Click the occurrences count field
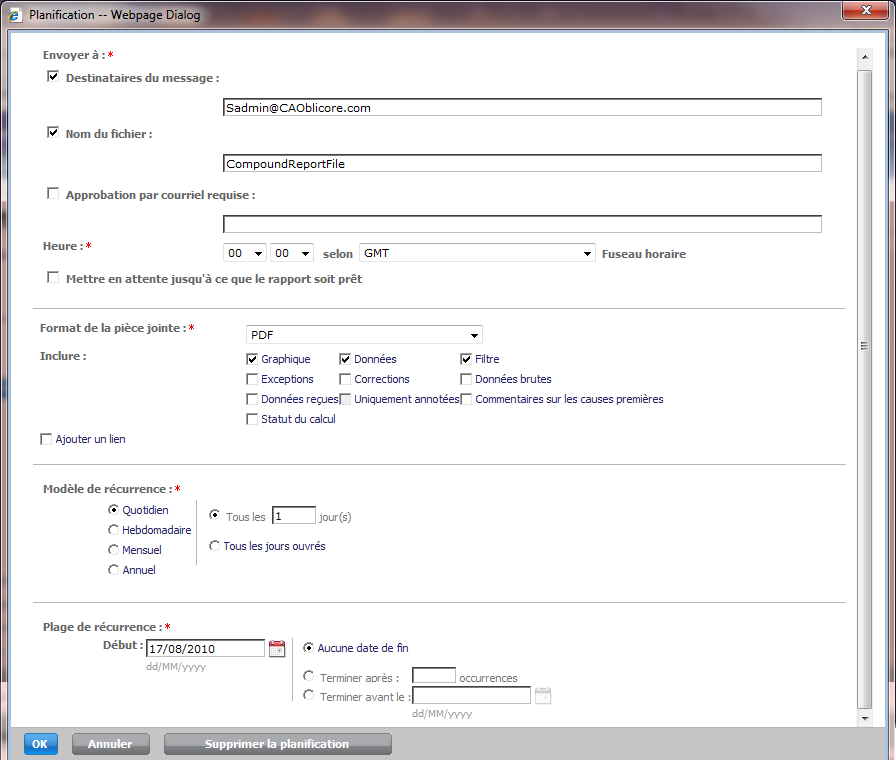Viewport: 896px width, 760px height. point(434,675)
